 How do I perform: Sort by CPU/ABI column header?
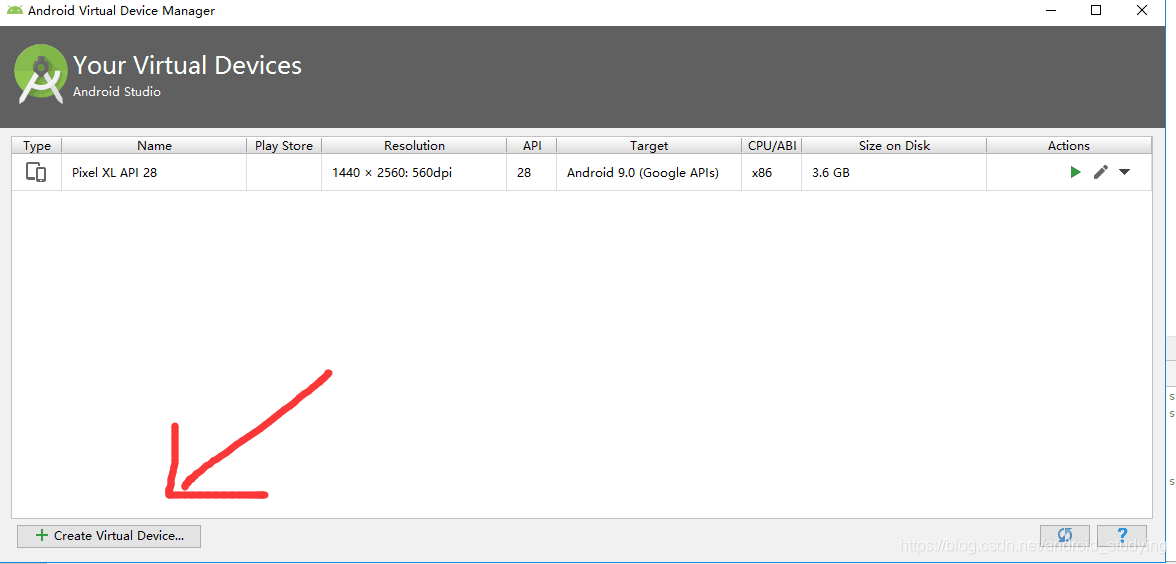coord(772,146)
